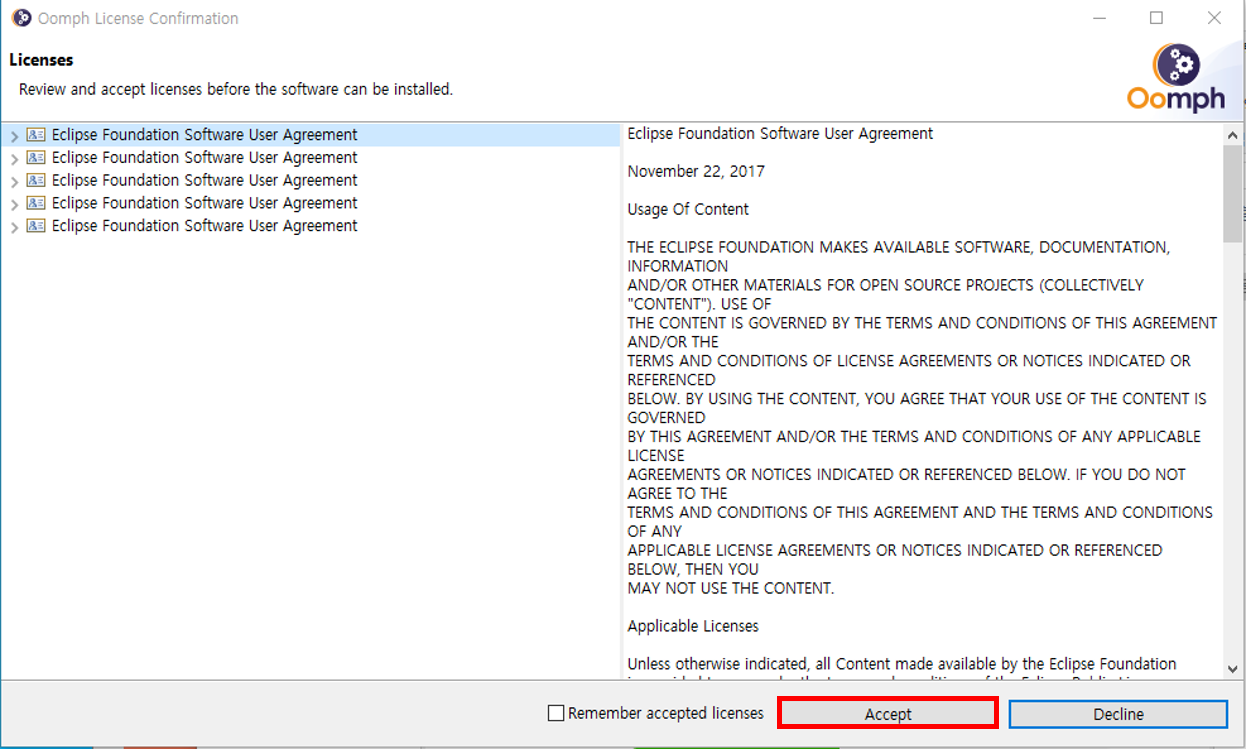This screenshot has height=749, width=1246.
Task: Click the license icon of the third agreement
Action: point(36,180)
